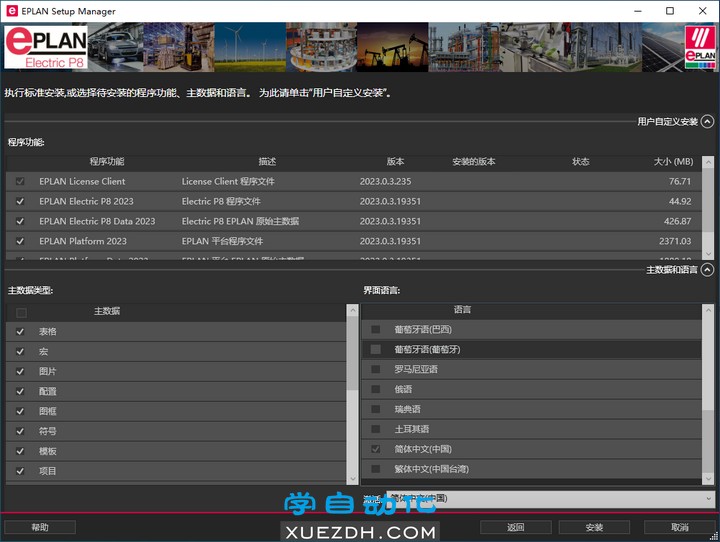720x542 pixels.
Task: Uncheck EPLAN Platform 2023 checkbox
Action: (x=20, y=241)
